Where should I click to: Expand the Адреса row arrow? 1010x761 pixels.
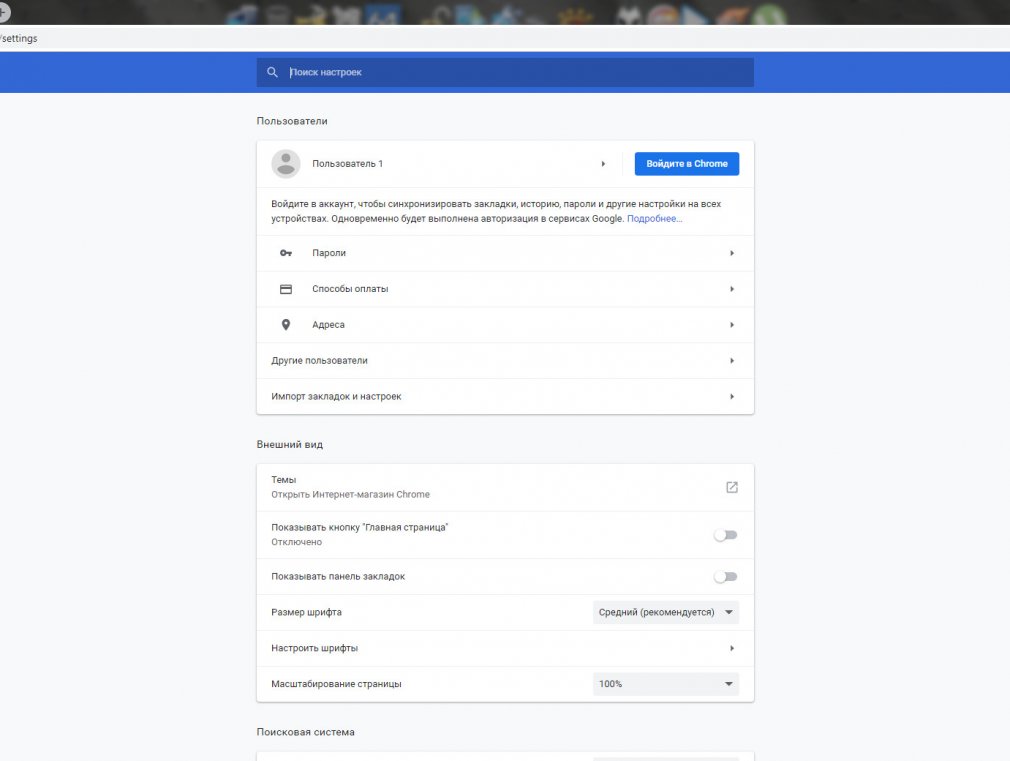[732, 325]
